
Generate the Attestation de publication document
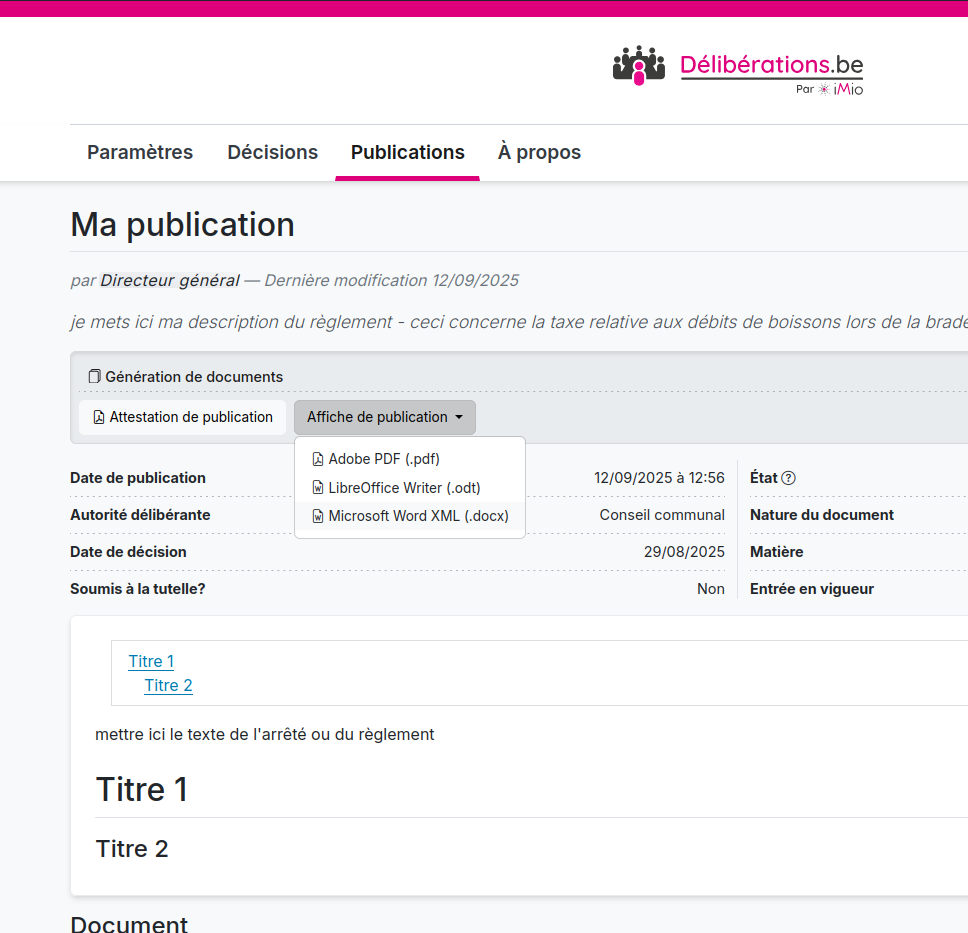point(182,417)
